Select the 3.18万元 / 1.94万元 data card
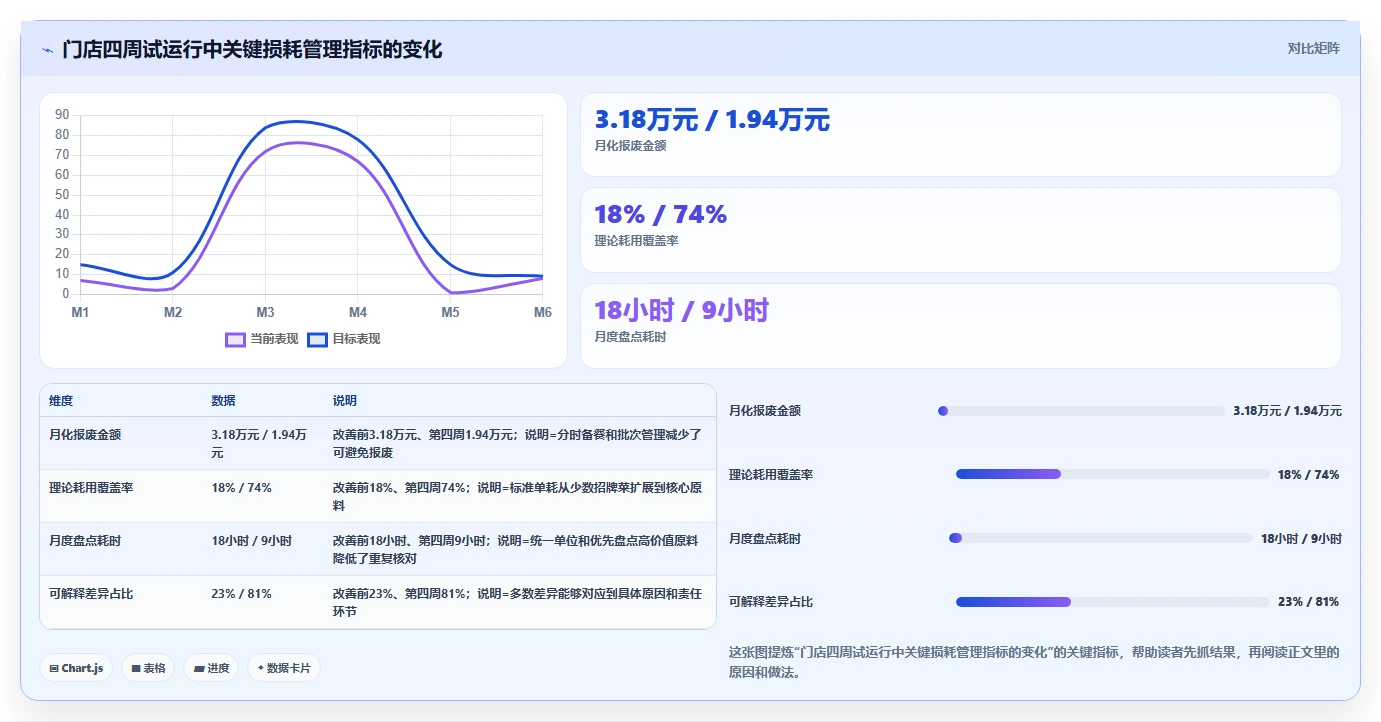Viewport: 1381px width, 722px height. click(x=961, y=135)
